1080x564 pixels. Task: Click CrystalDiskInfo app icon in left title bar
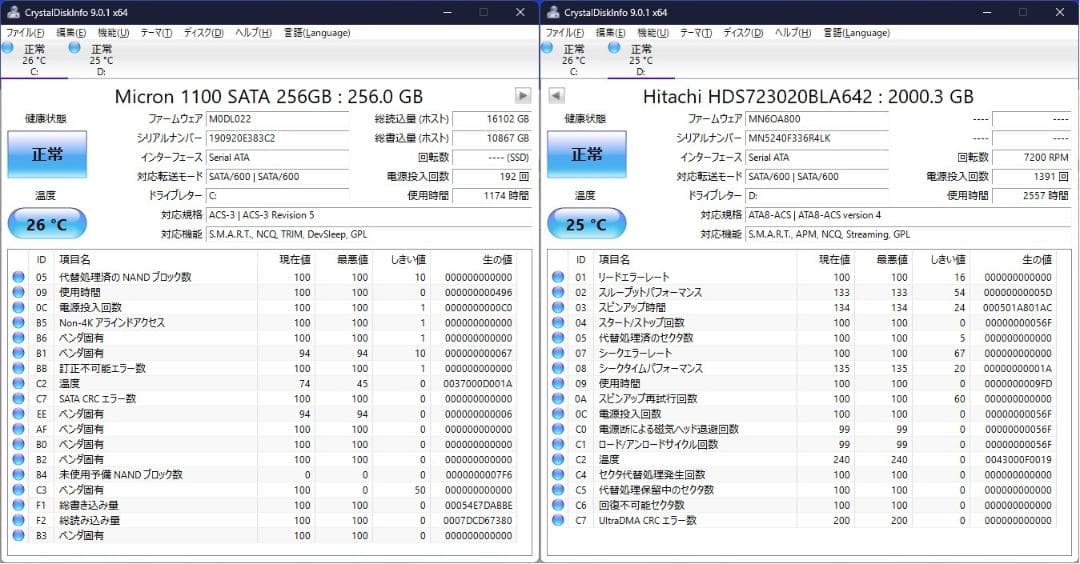[x=13, y=12]
